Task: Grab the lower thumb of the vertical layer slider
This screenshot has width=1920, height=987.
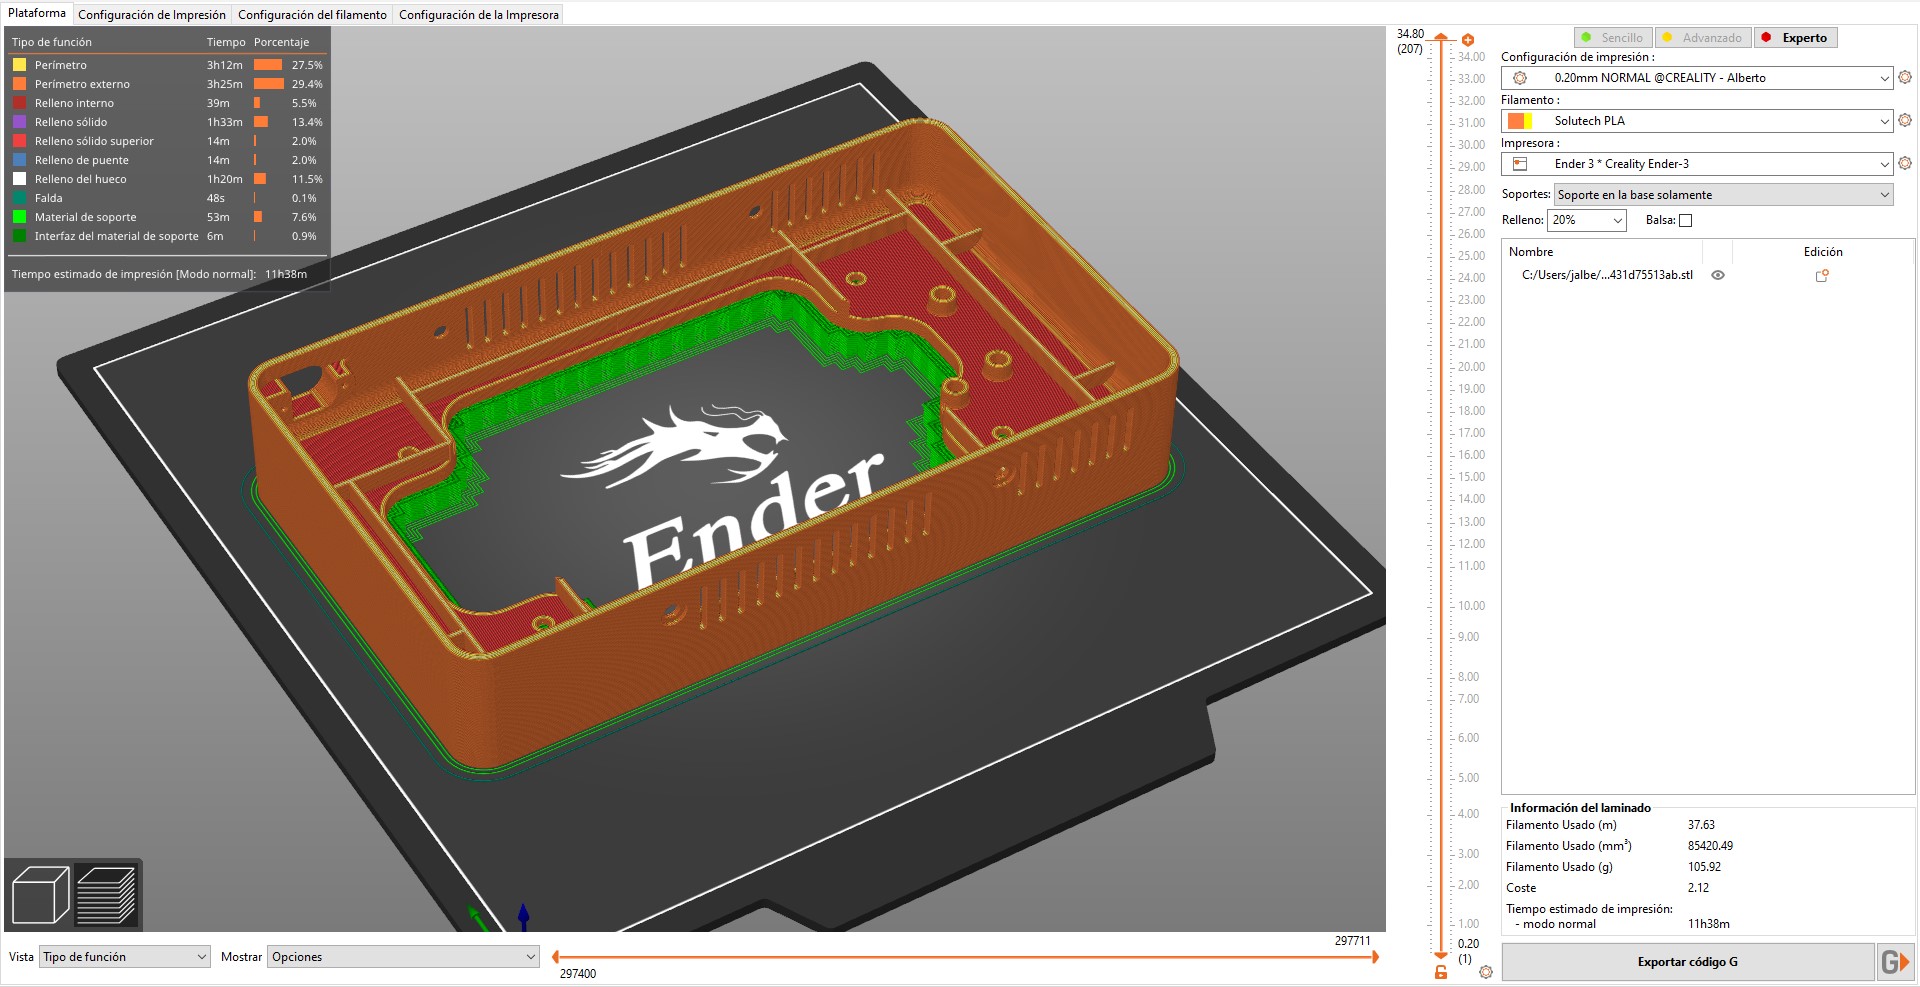Action: [x=1441, y=957]
